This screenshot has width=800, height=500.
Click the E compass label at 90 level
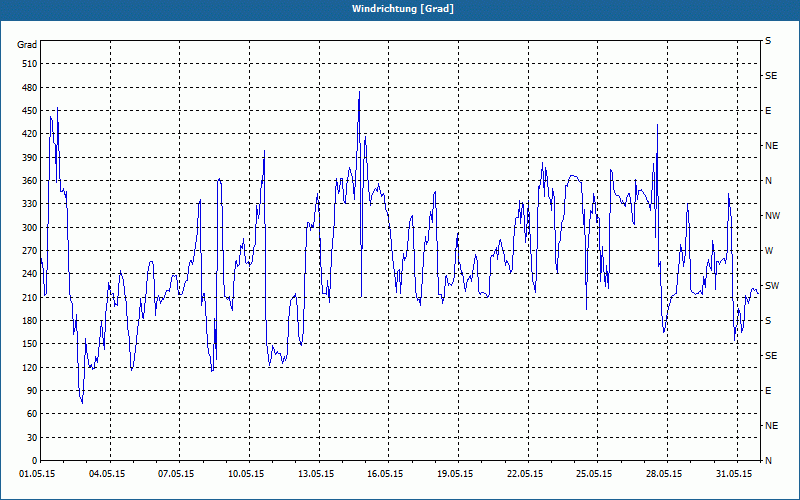[768, 390]
